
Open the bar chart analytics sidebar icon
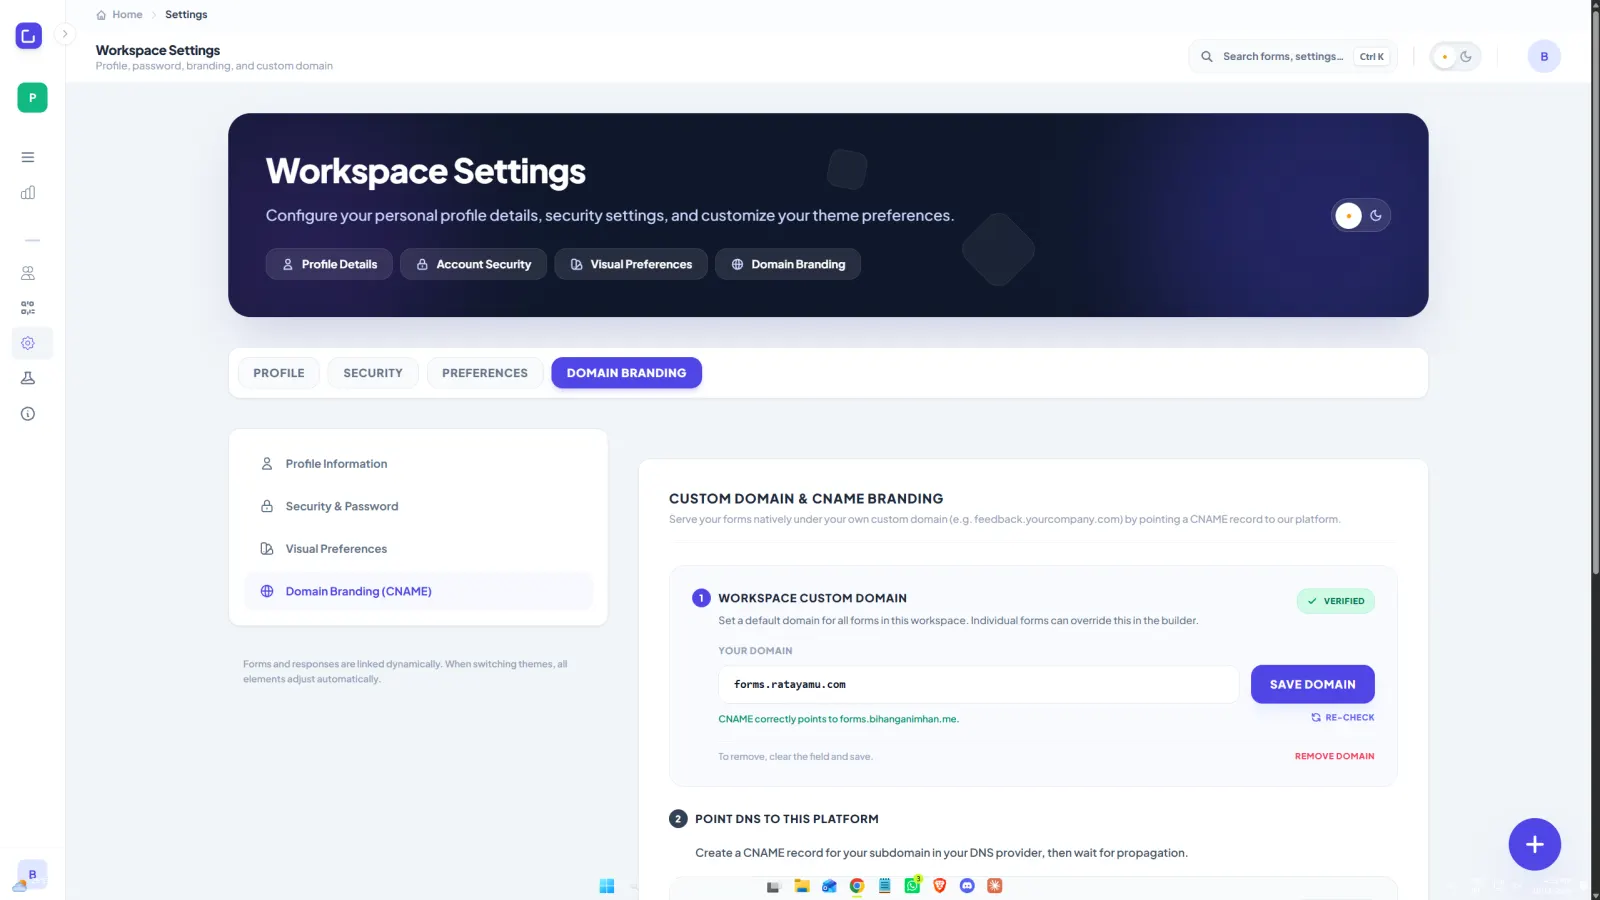[28, 192]
